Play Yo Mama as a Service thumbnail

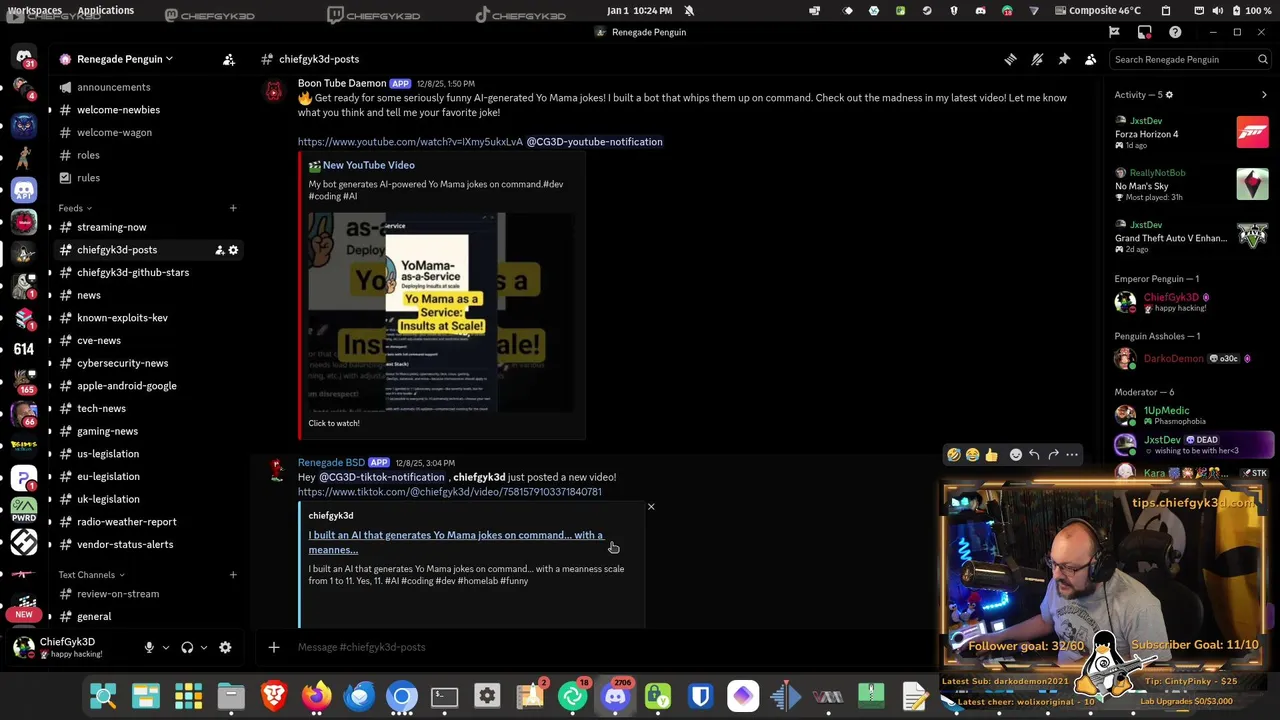tap(441, 312)
